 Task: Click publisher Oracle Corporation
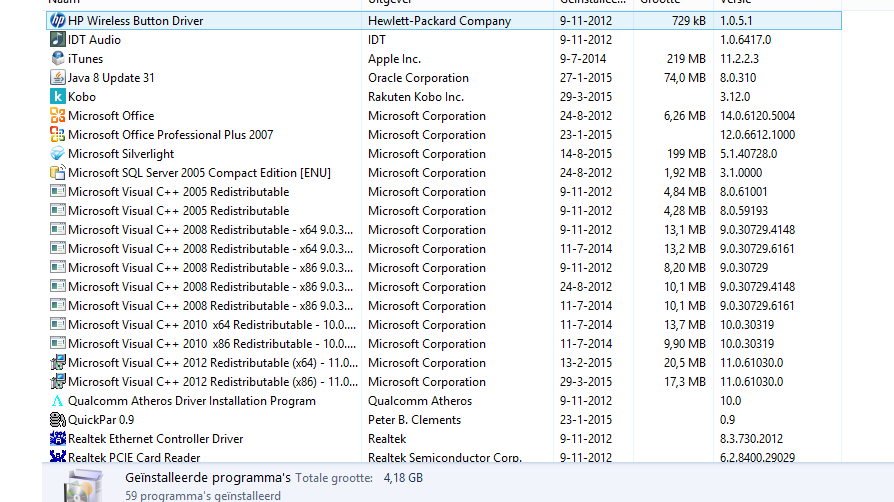(418, 78)
